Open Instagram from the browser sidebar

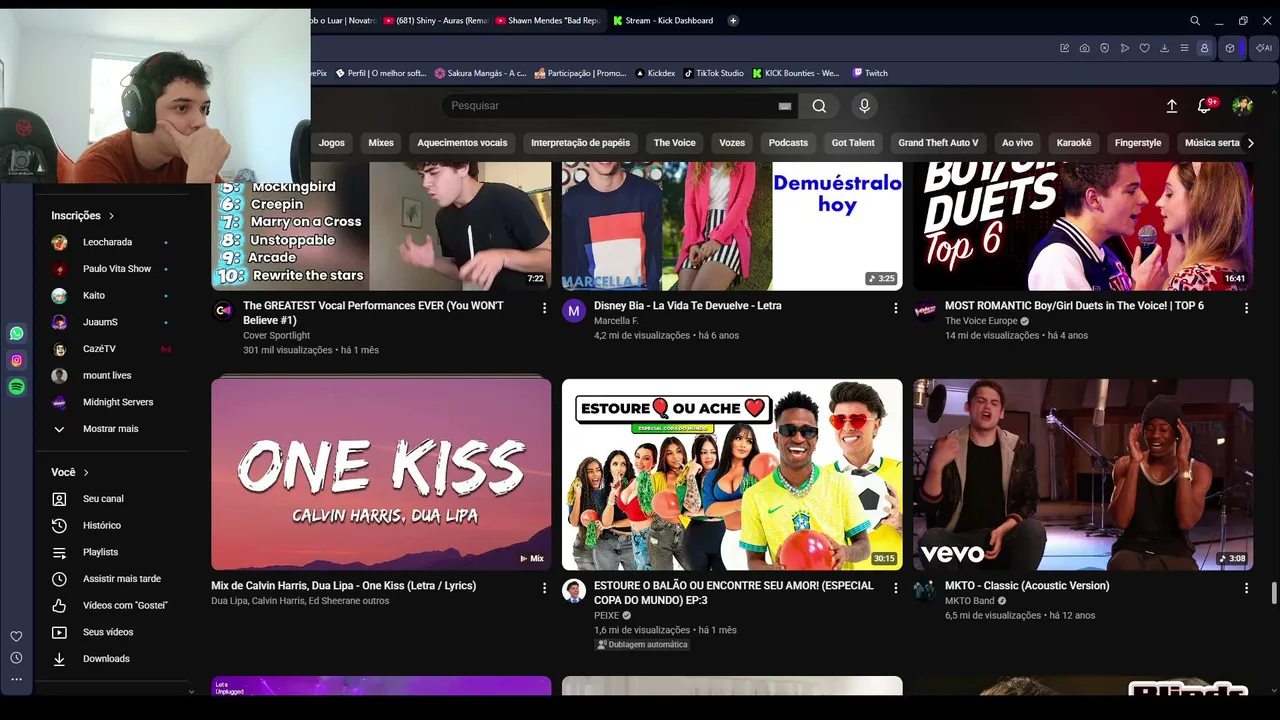point(17,360)
